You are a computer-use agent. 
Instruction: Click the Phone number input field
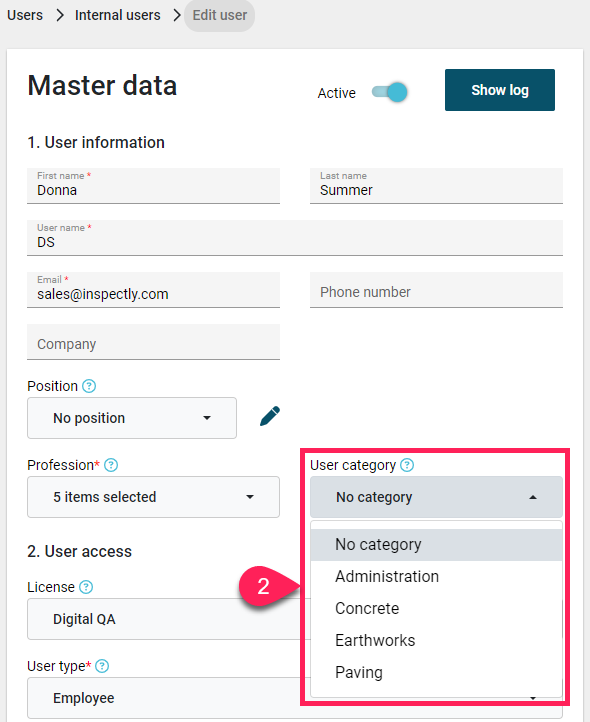coord(436,290)
